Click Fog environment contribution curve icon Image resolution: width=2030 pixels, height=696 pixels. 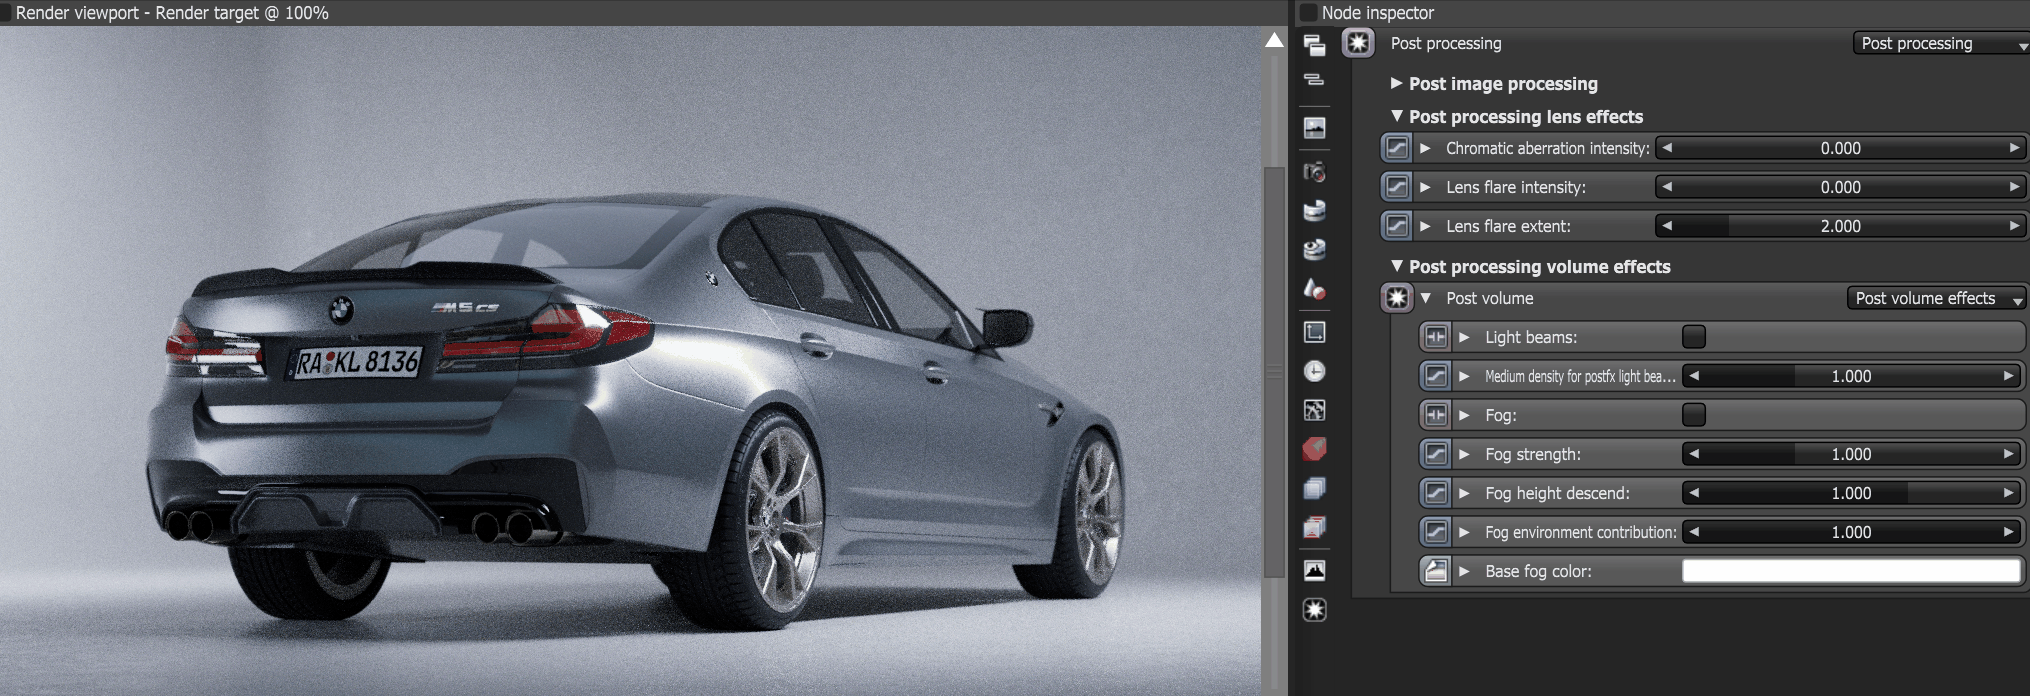click(x=1435, y=532)
